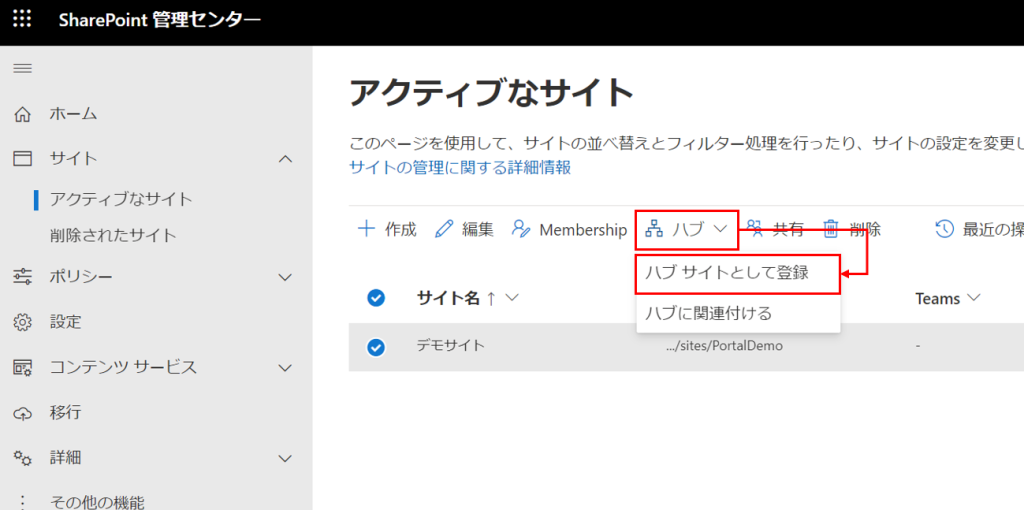Open Settings gear icon in sidebar
Viewport: 1024px width, 510px height.
[22, 322]
